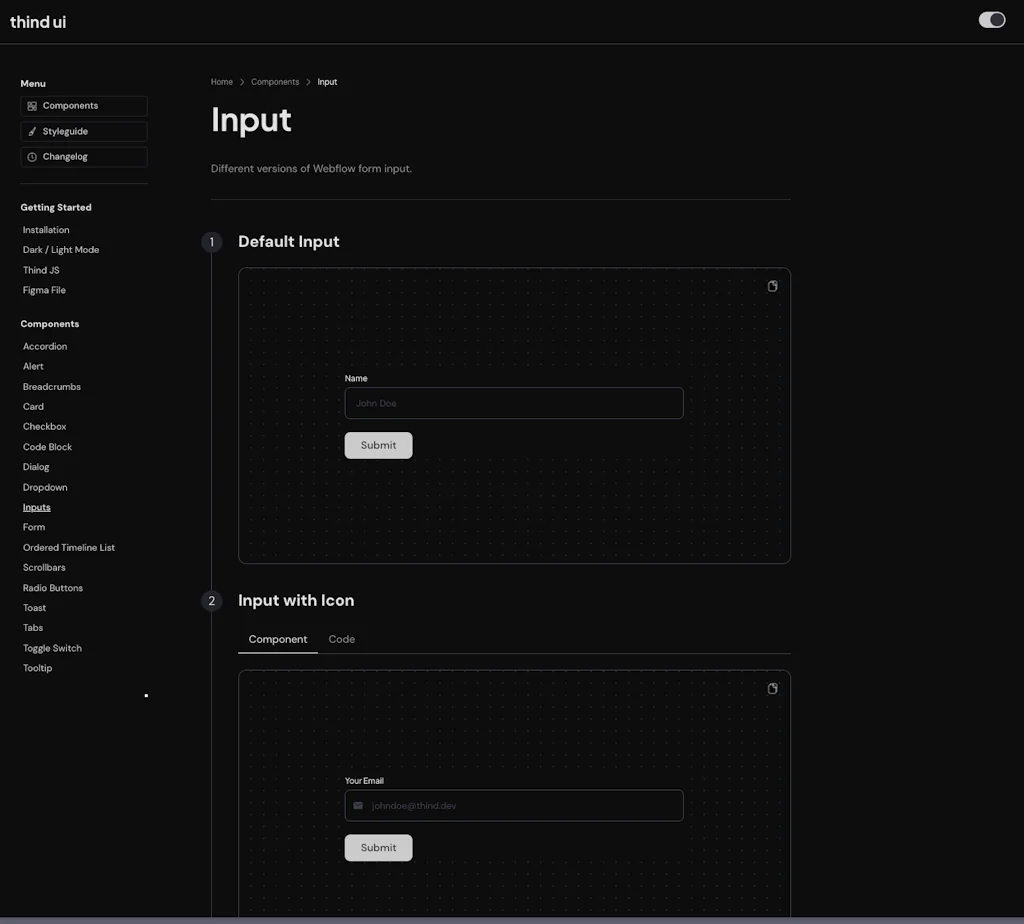
Task: Select the Component tab
Action: [x=277, y=639]
